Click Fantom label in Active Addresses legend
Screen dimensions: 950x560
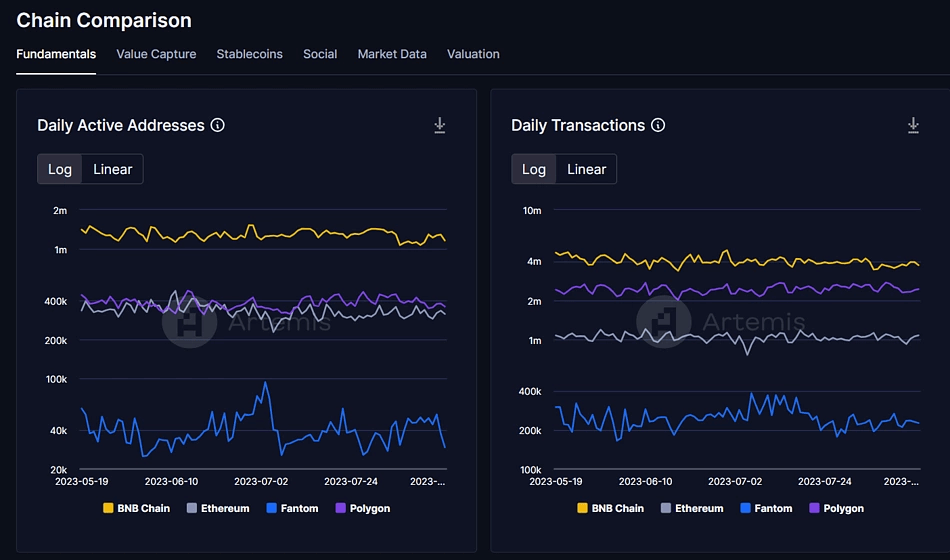point(299,508)
